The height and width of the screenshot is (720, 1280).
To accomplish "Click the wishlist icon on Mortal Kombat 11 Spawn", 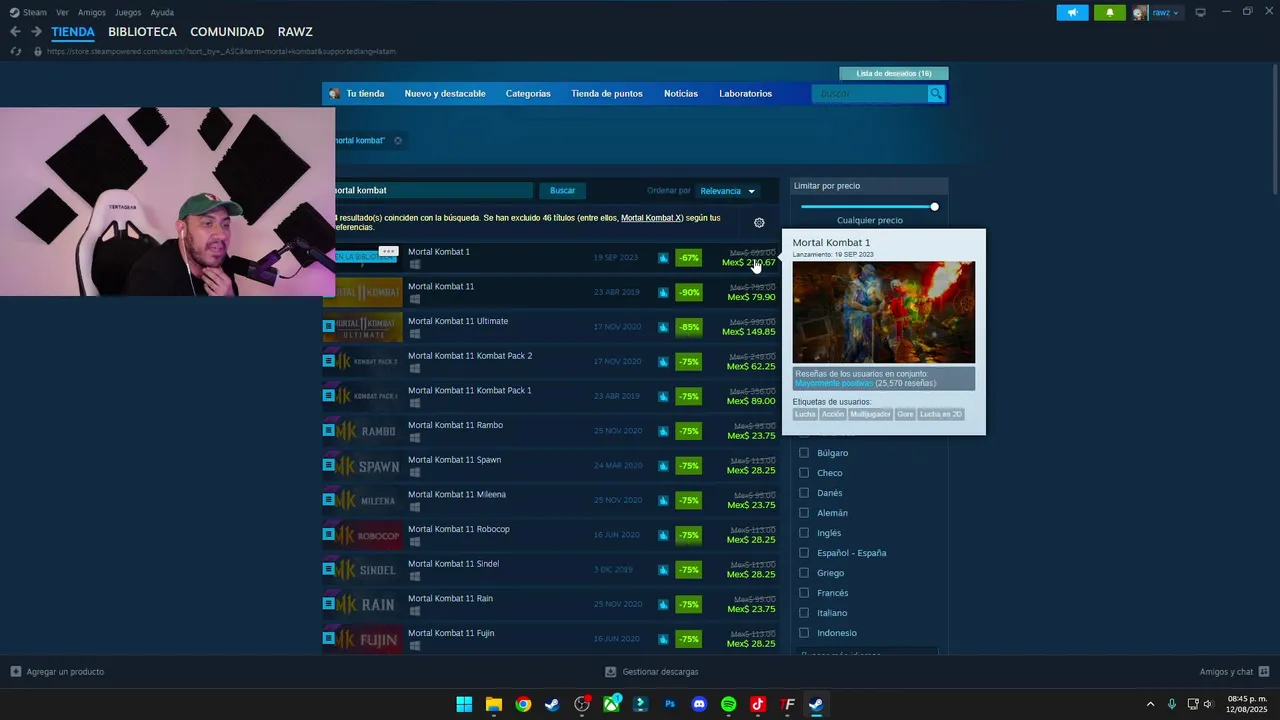I will point(328,465).
